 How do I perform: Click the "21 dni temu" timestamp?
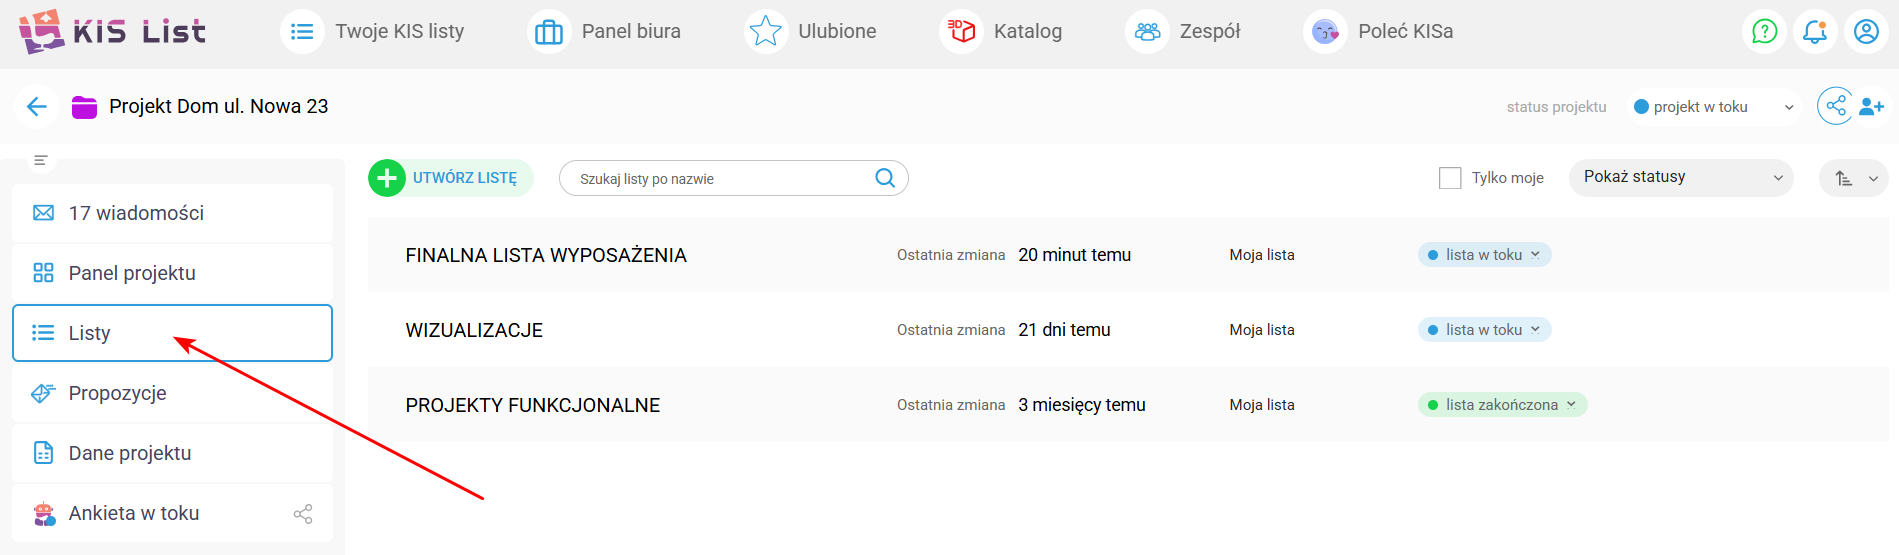[1065, 330]
